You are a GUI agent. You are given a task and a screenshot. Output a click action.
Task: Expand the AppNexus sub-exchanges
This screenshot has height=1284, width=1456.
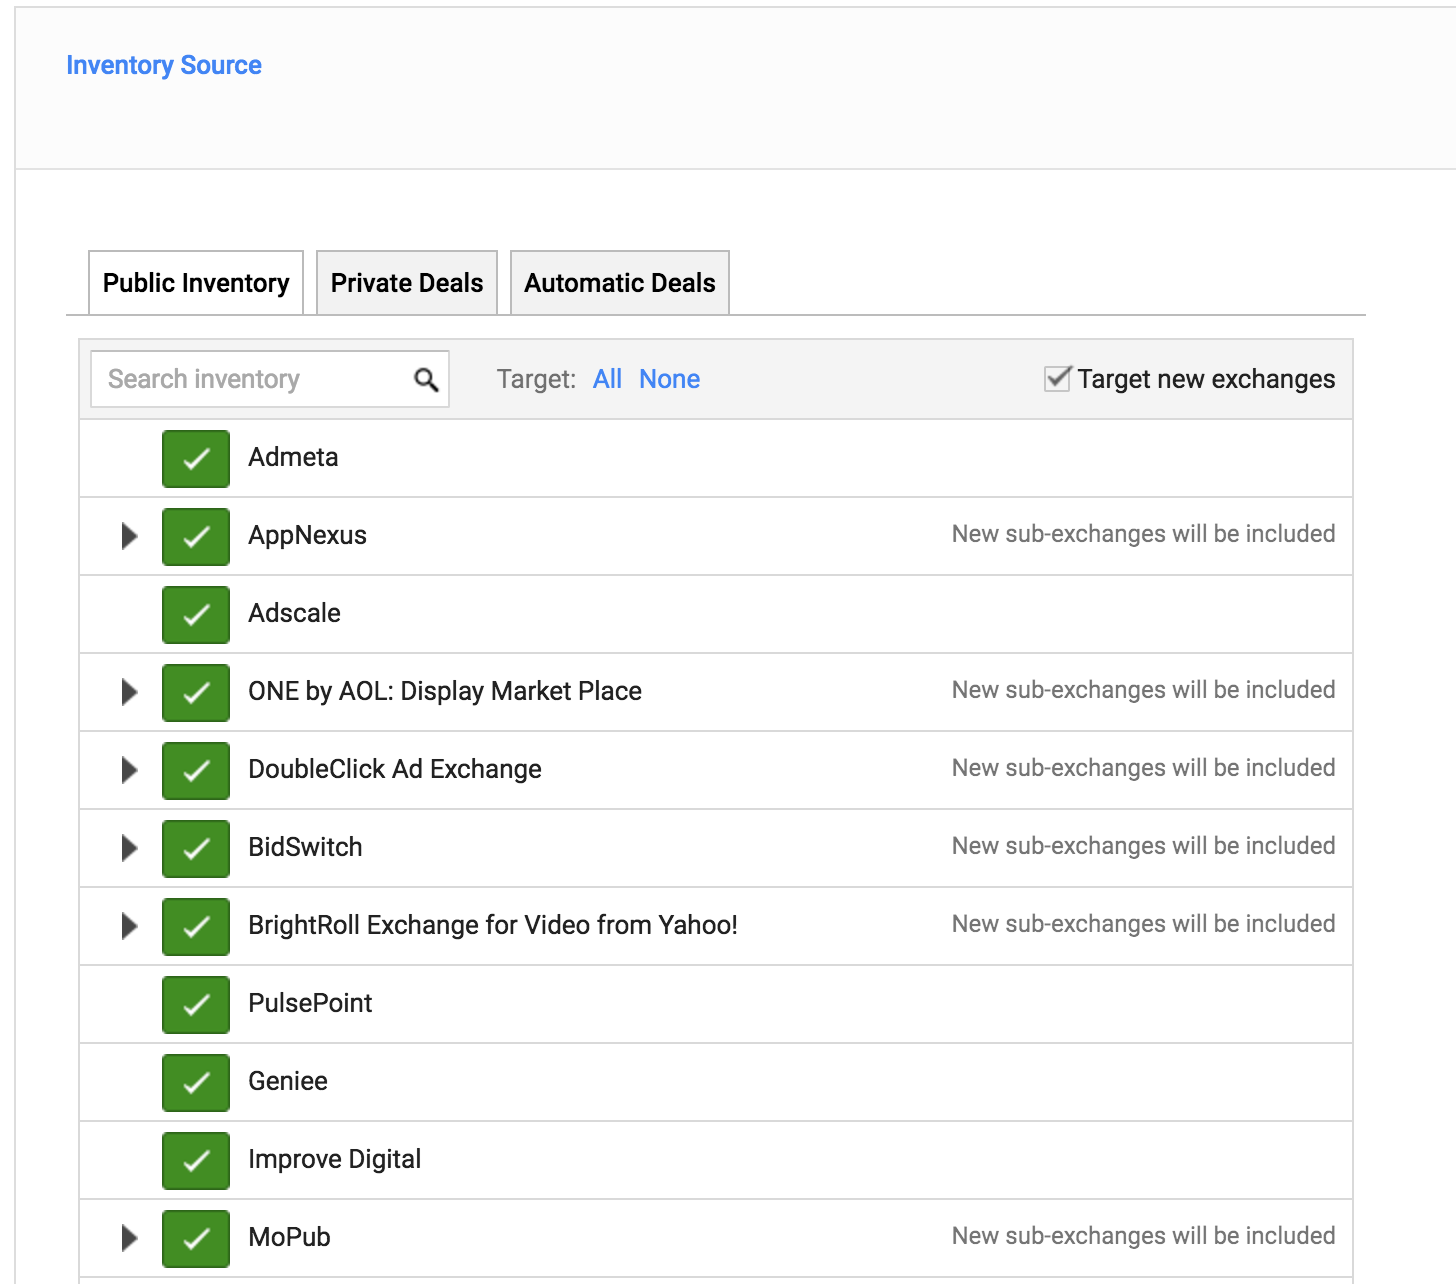click(129, 536)
